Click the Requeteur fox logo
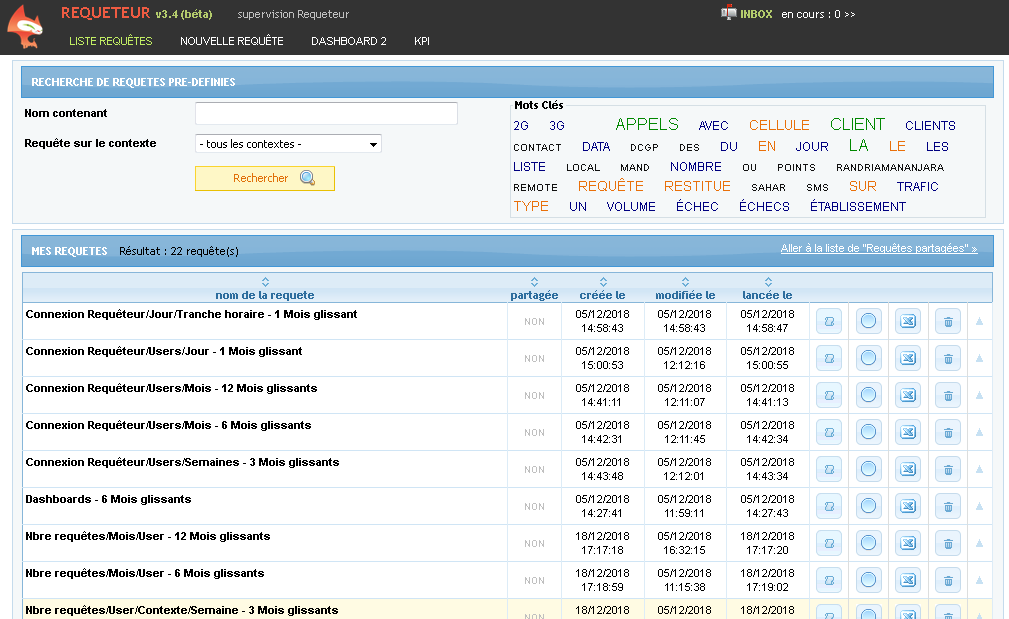 tap(25, 27)
